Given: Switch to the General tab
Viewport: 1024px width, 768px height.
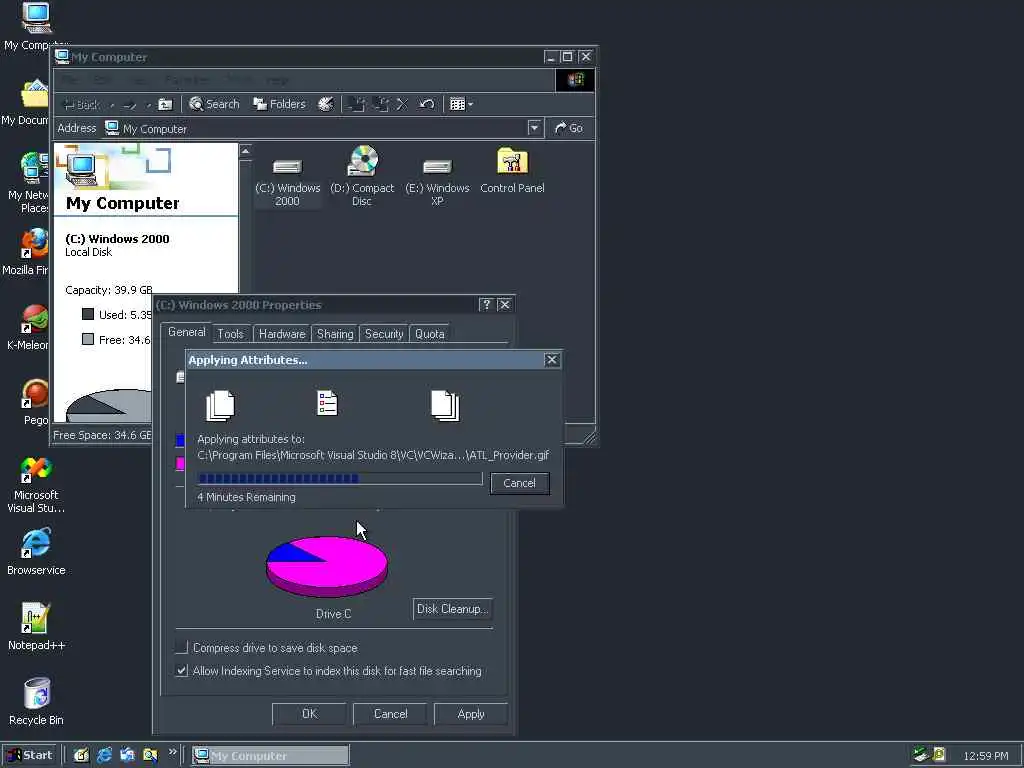Looking at the screenshot, I should pos(187,332).
